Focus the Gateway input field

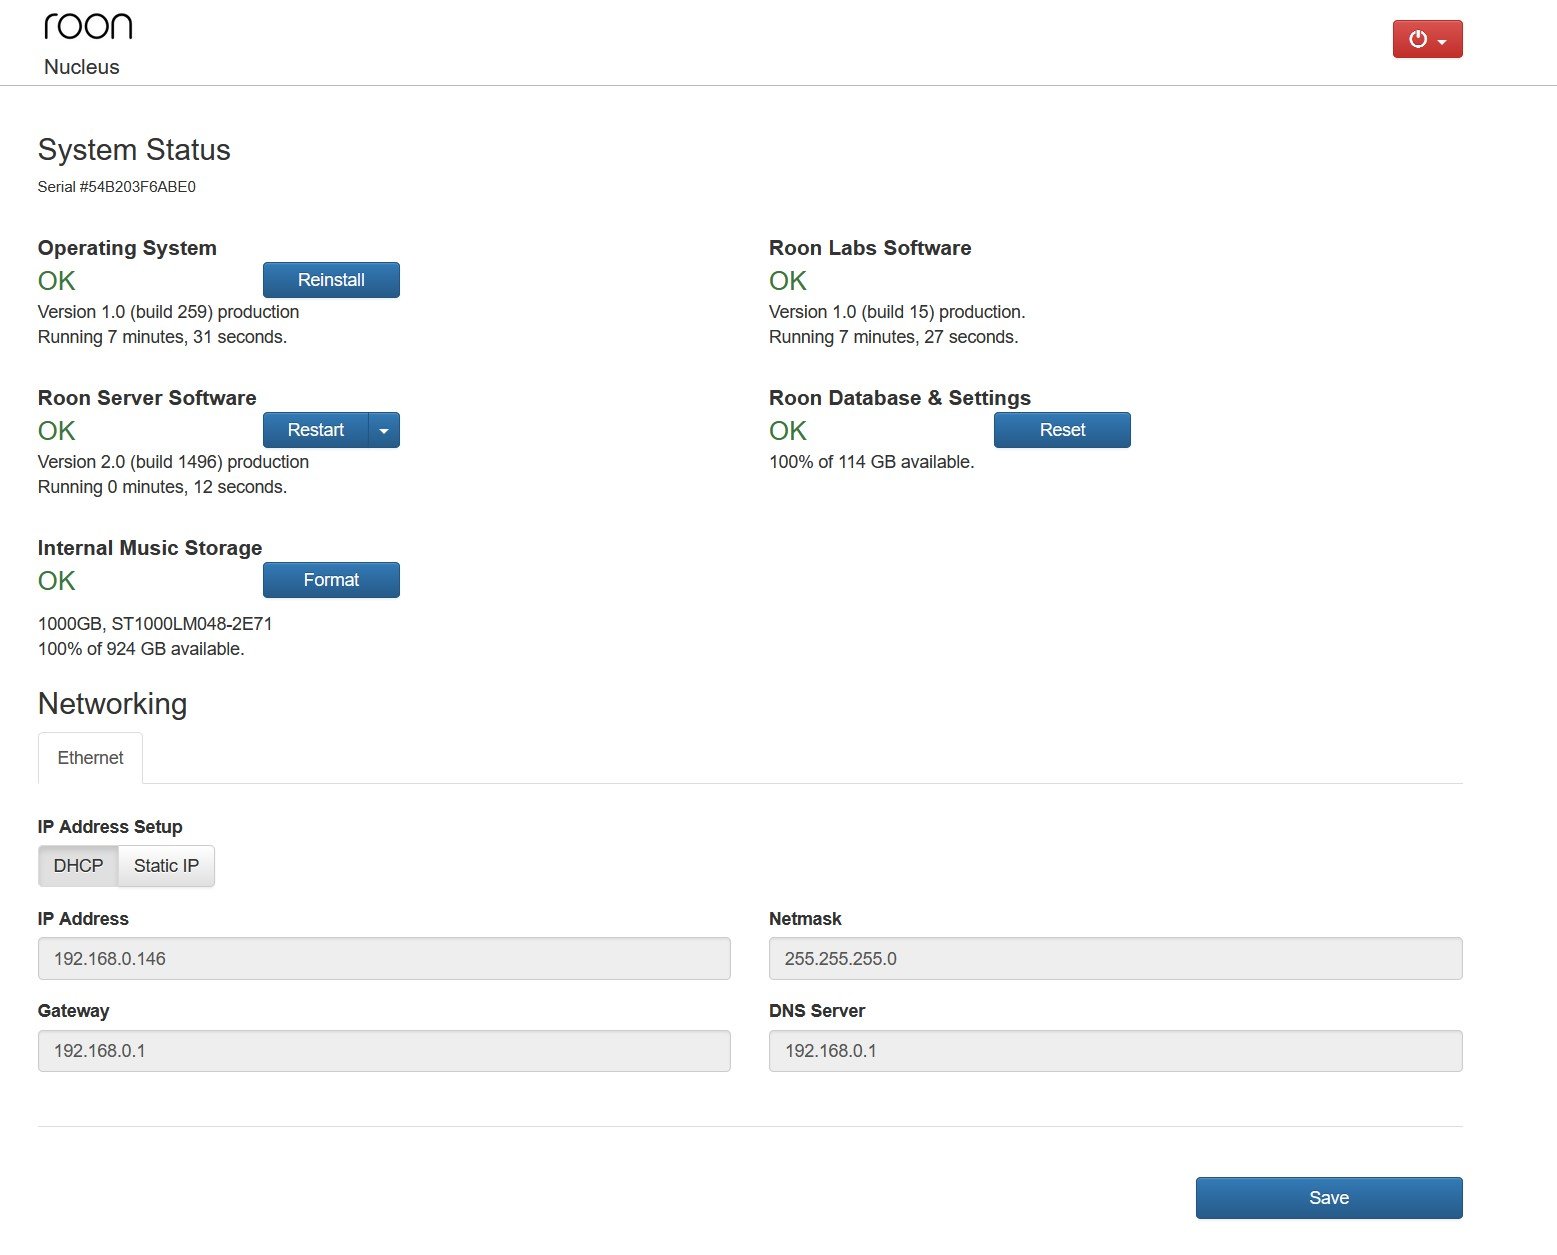pos(384,1051)
